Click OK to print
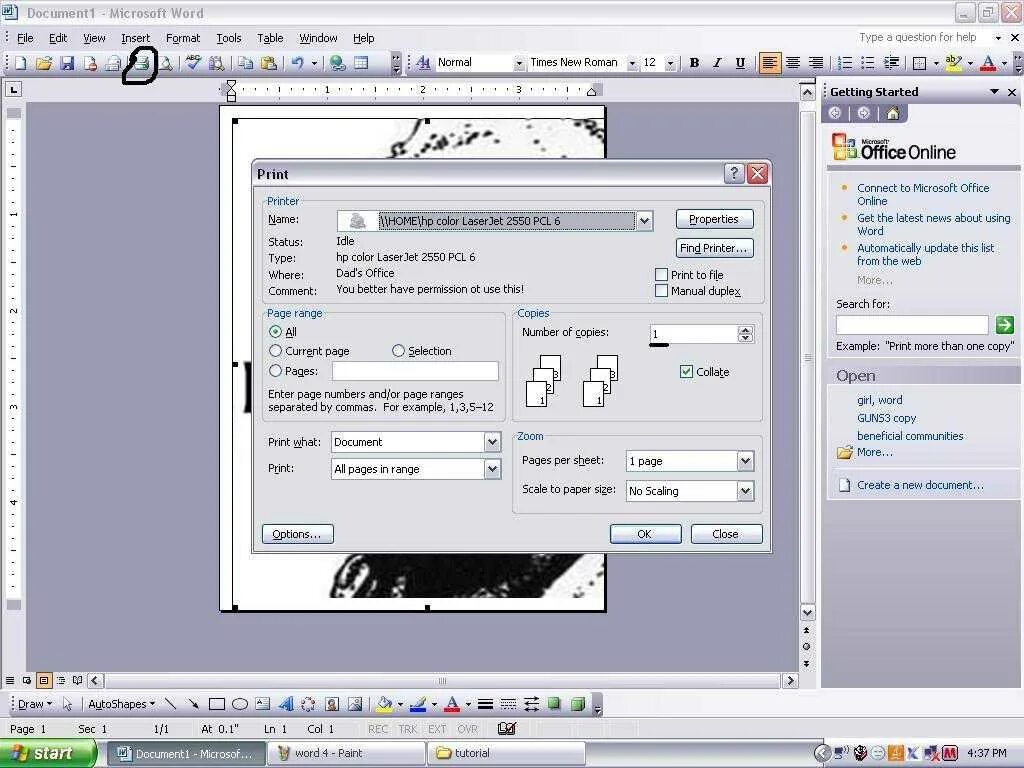This screenshot has height=768, width=1024. [645, 534]
